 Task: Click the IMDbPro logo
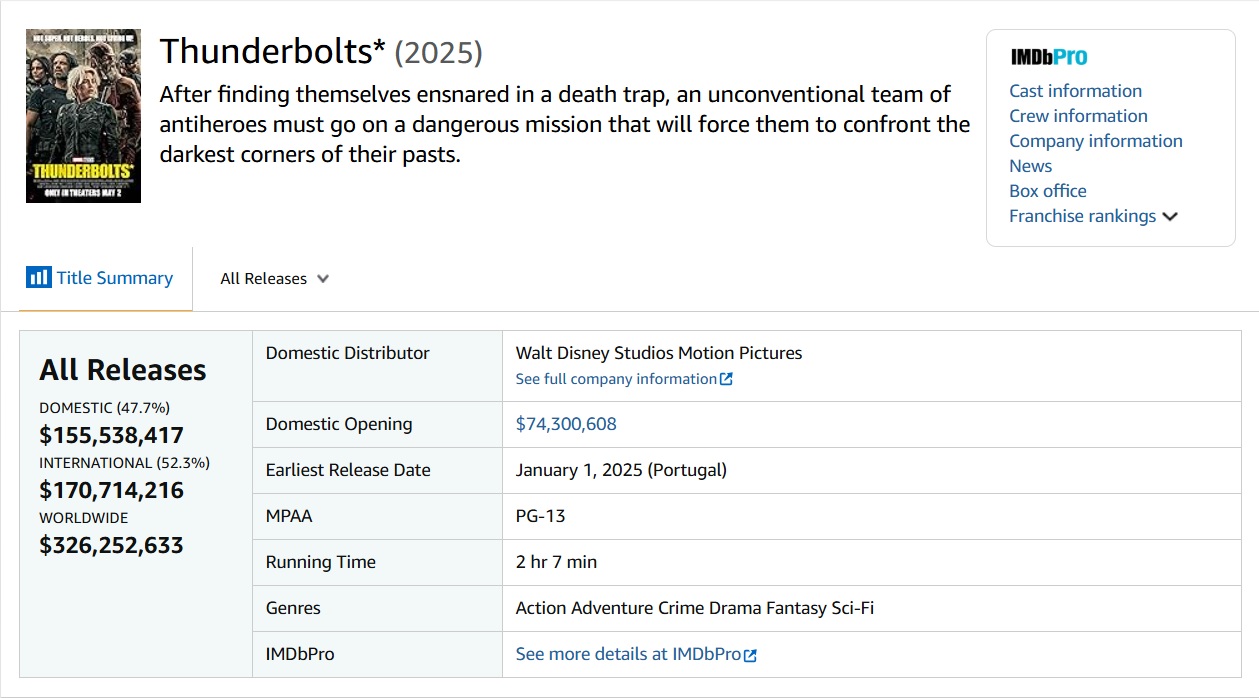coord(1048,57)
